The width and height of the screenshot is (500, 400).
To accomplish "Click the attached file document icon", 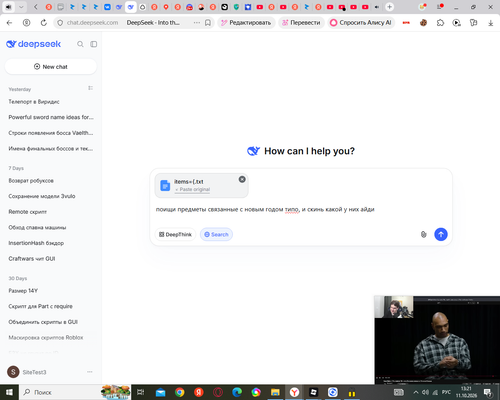I will point(165,185).
